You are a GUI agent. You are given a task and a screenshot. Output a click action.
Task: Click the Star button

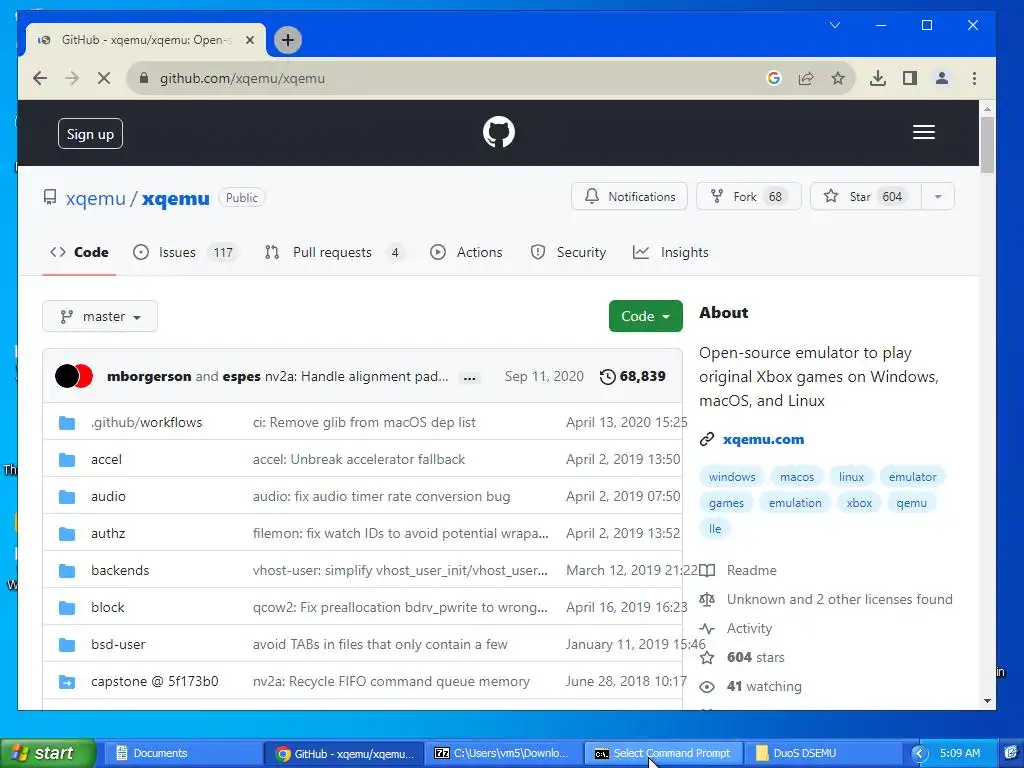pos(865,197)
